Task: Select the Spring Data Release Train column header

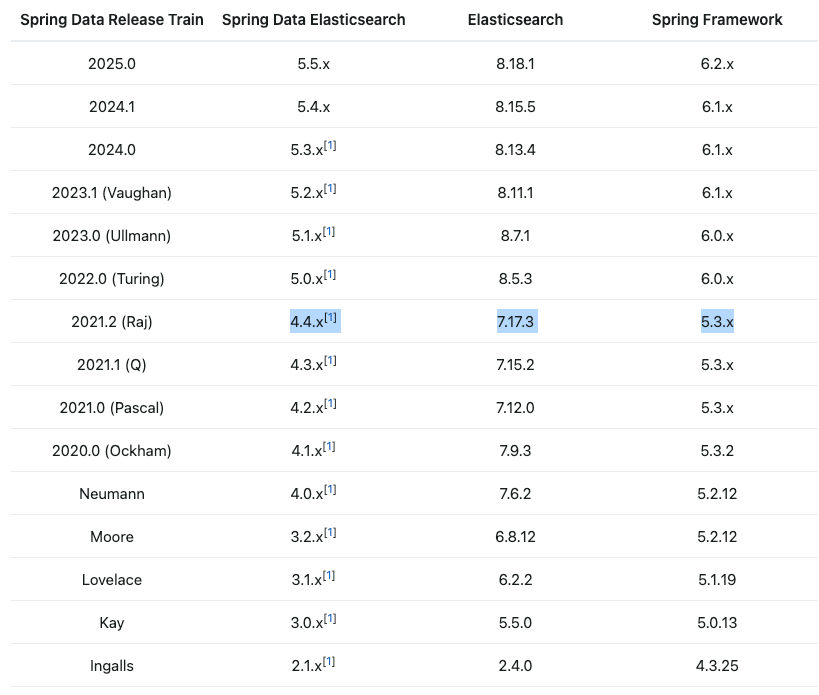Action: (112, 20)
